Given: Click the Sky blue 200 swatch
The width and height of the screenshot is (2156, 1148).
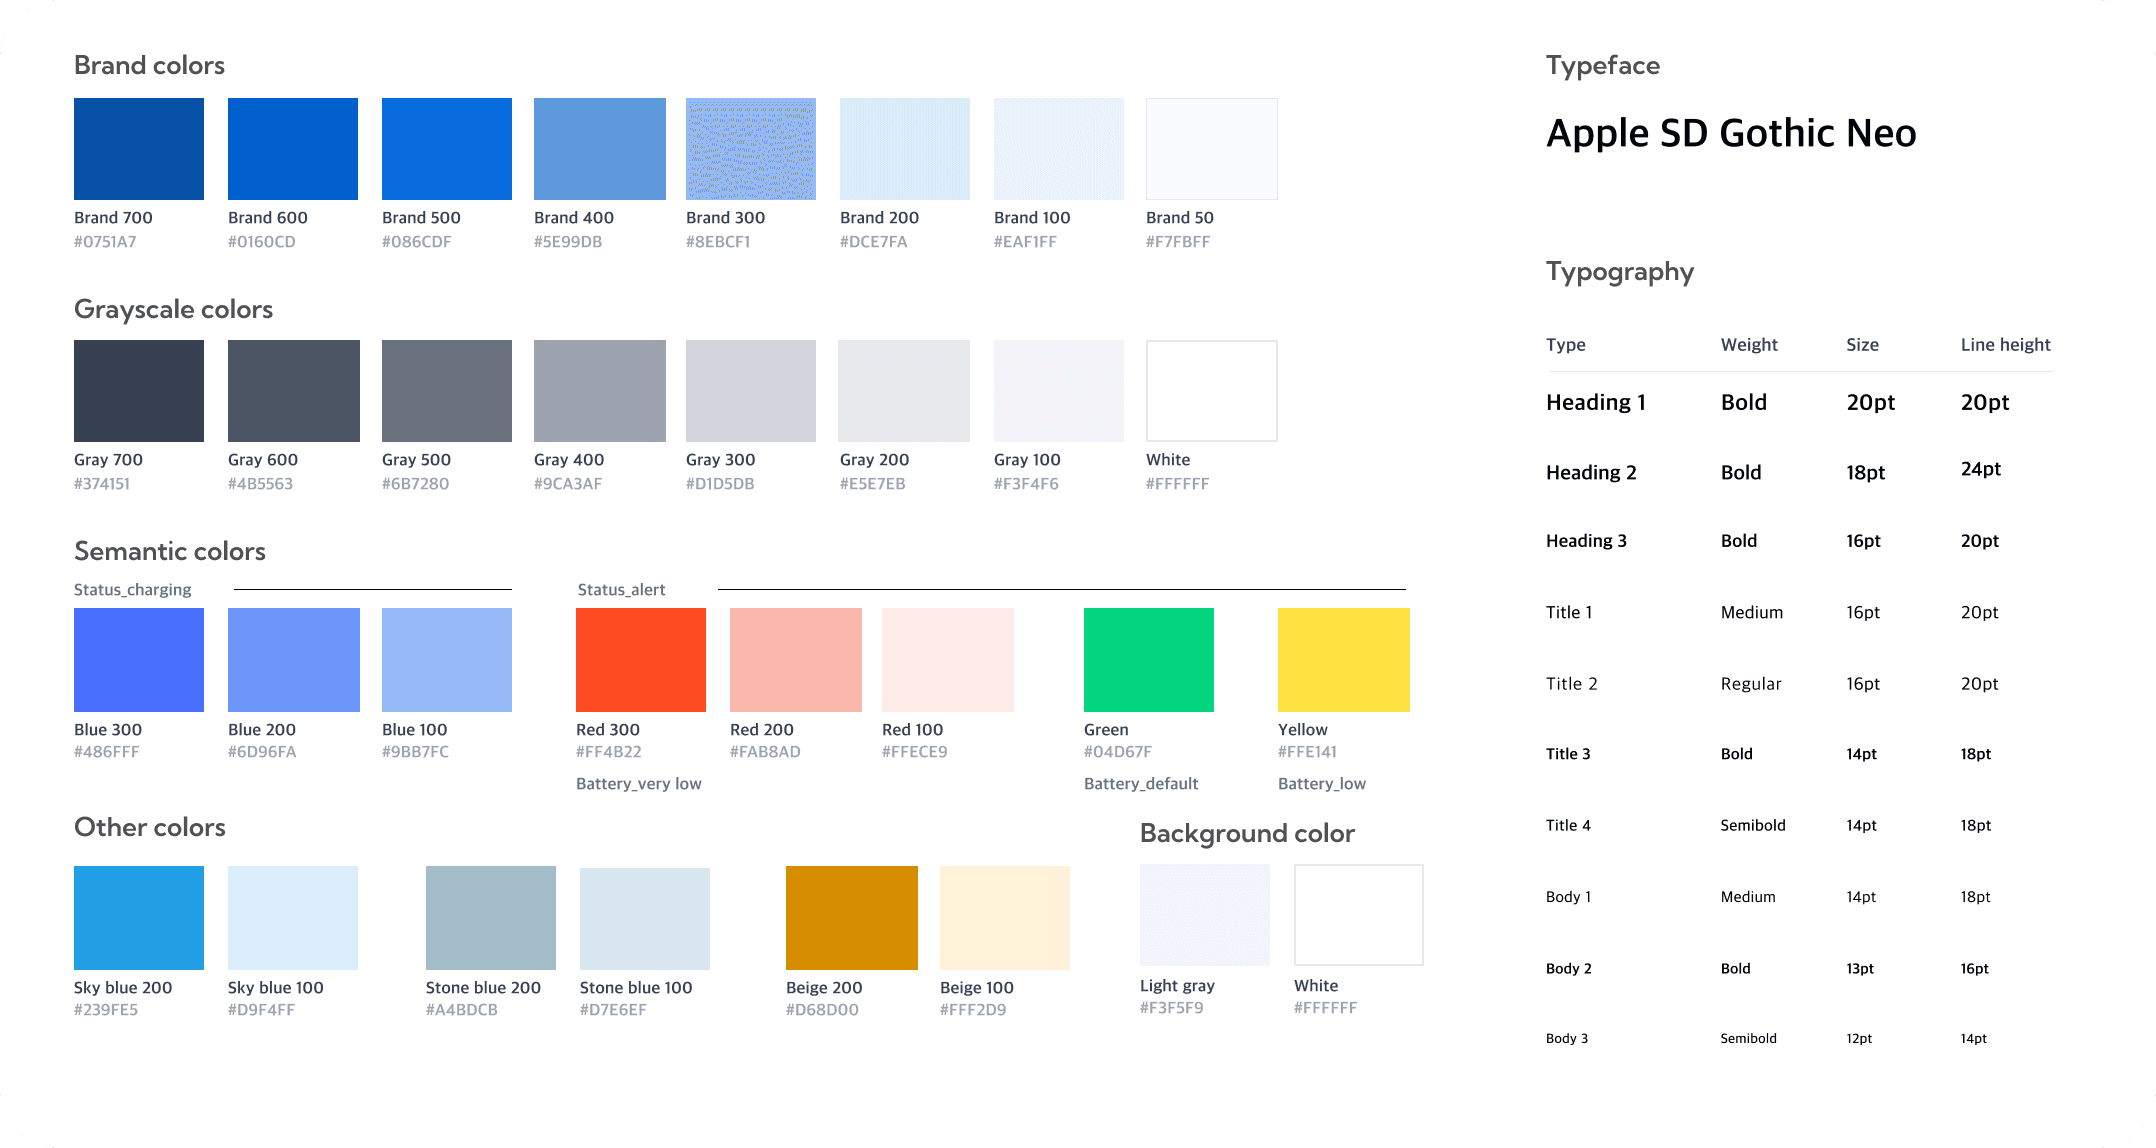Looking at the screenshot, I should pos(139,918).
